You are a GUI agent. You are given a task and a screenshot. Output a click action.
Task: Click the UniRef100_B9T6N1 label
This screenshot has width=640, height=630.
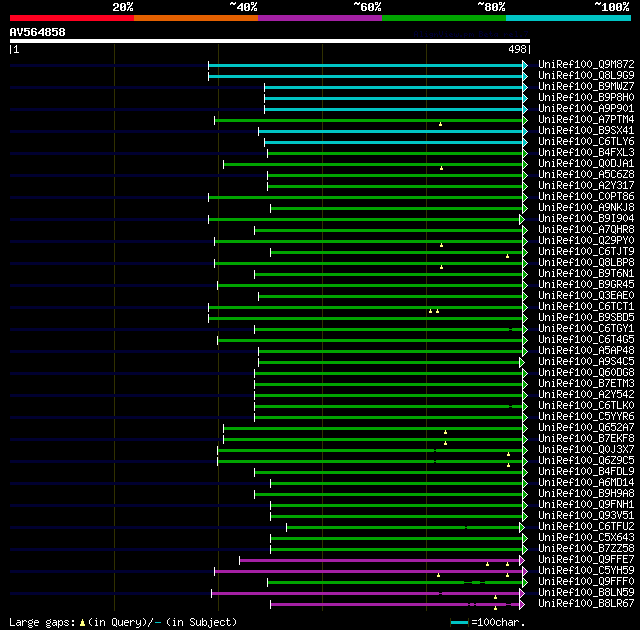586,274
